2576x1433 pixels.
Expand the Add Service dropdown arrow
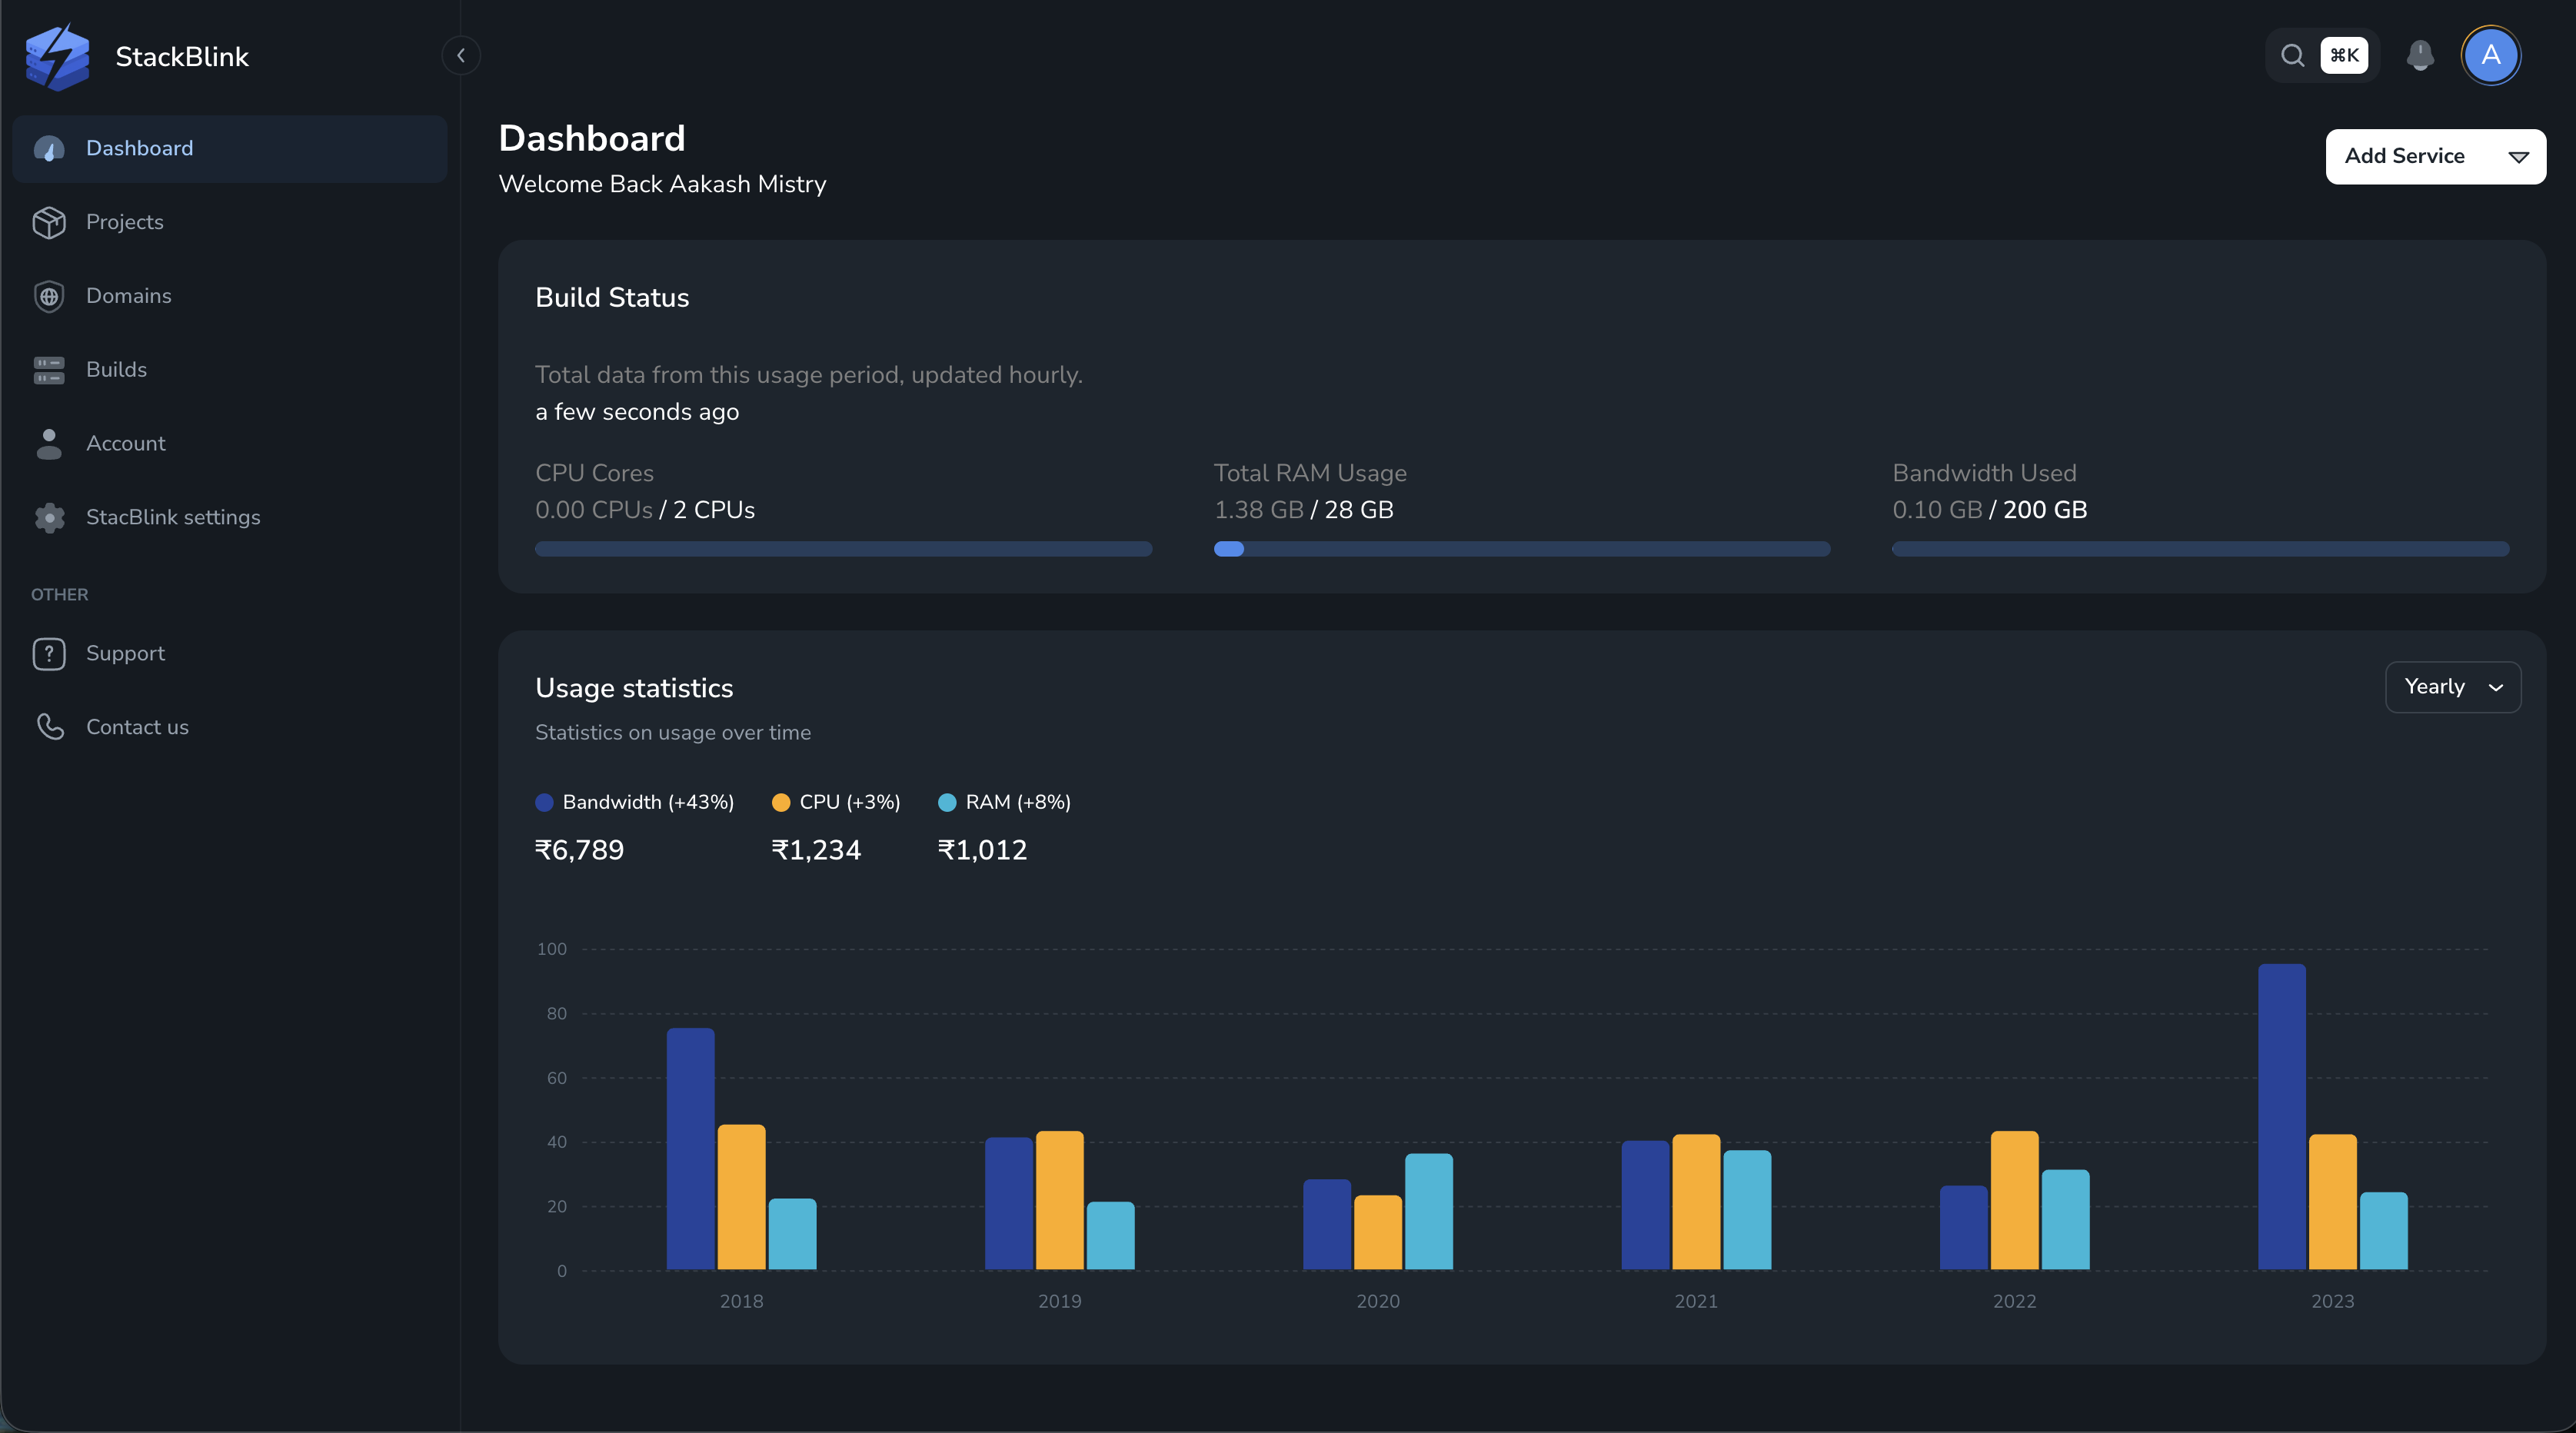[2518, 157]
